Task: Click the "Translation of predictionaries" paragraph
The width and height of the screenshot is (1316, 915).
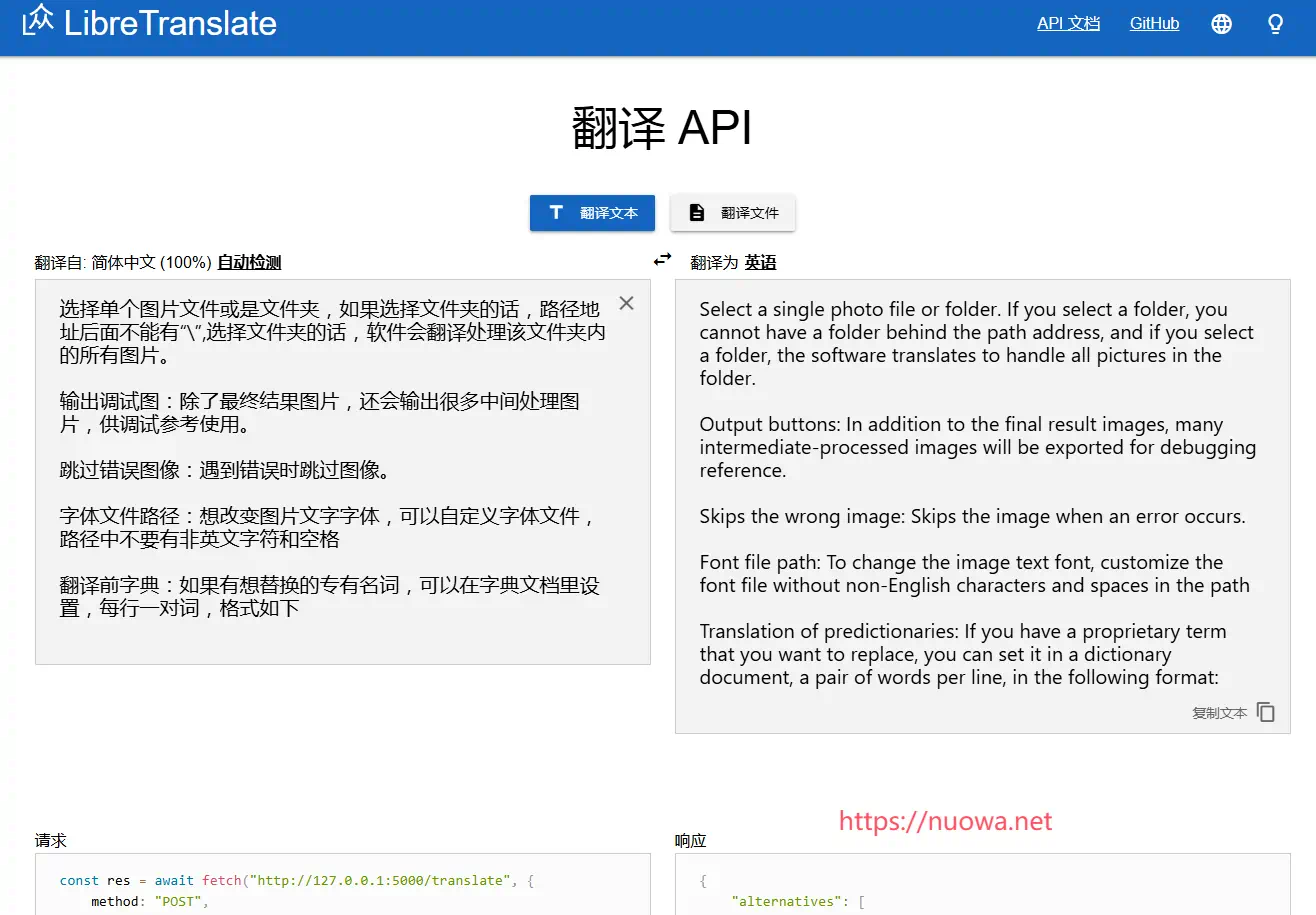Action: click(963, 654)
